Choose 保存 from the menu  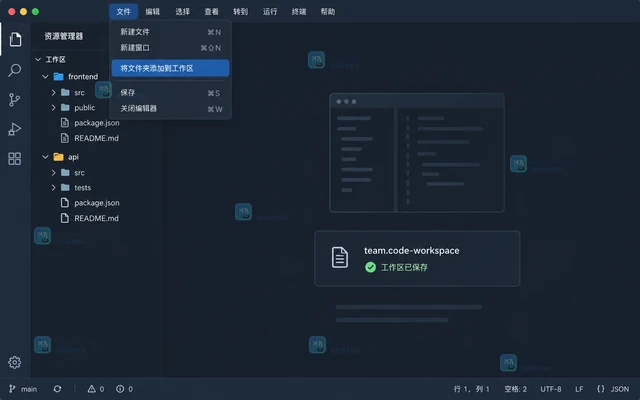(x=170, y=93)
